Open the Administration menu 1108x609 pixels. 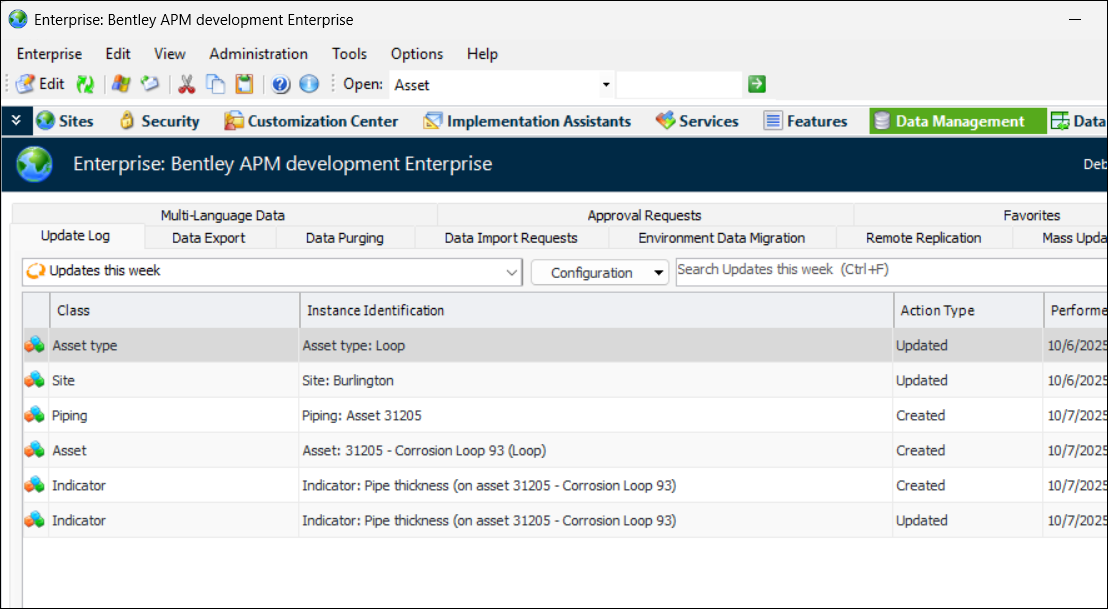tap(258, 54)
